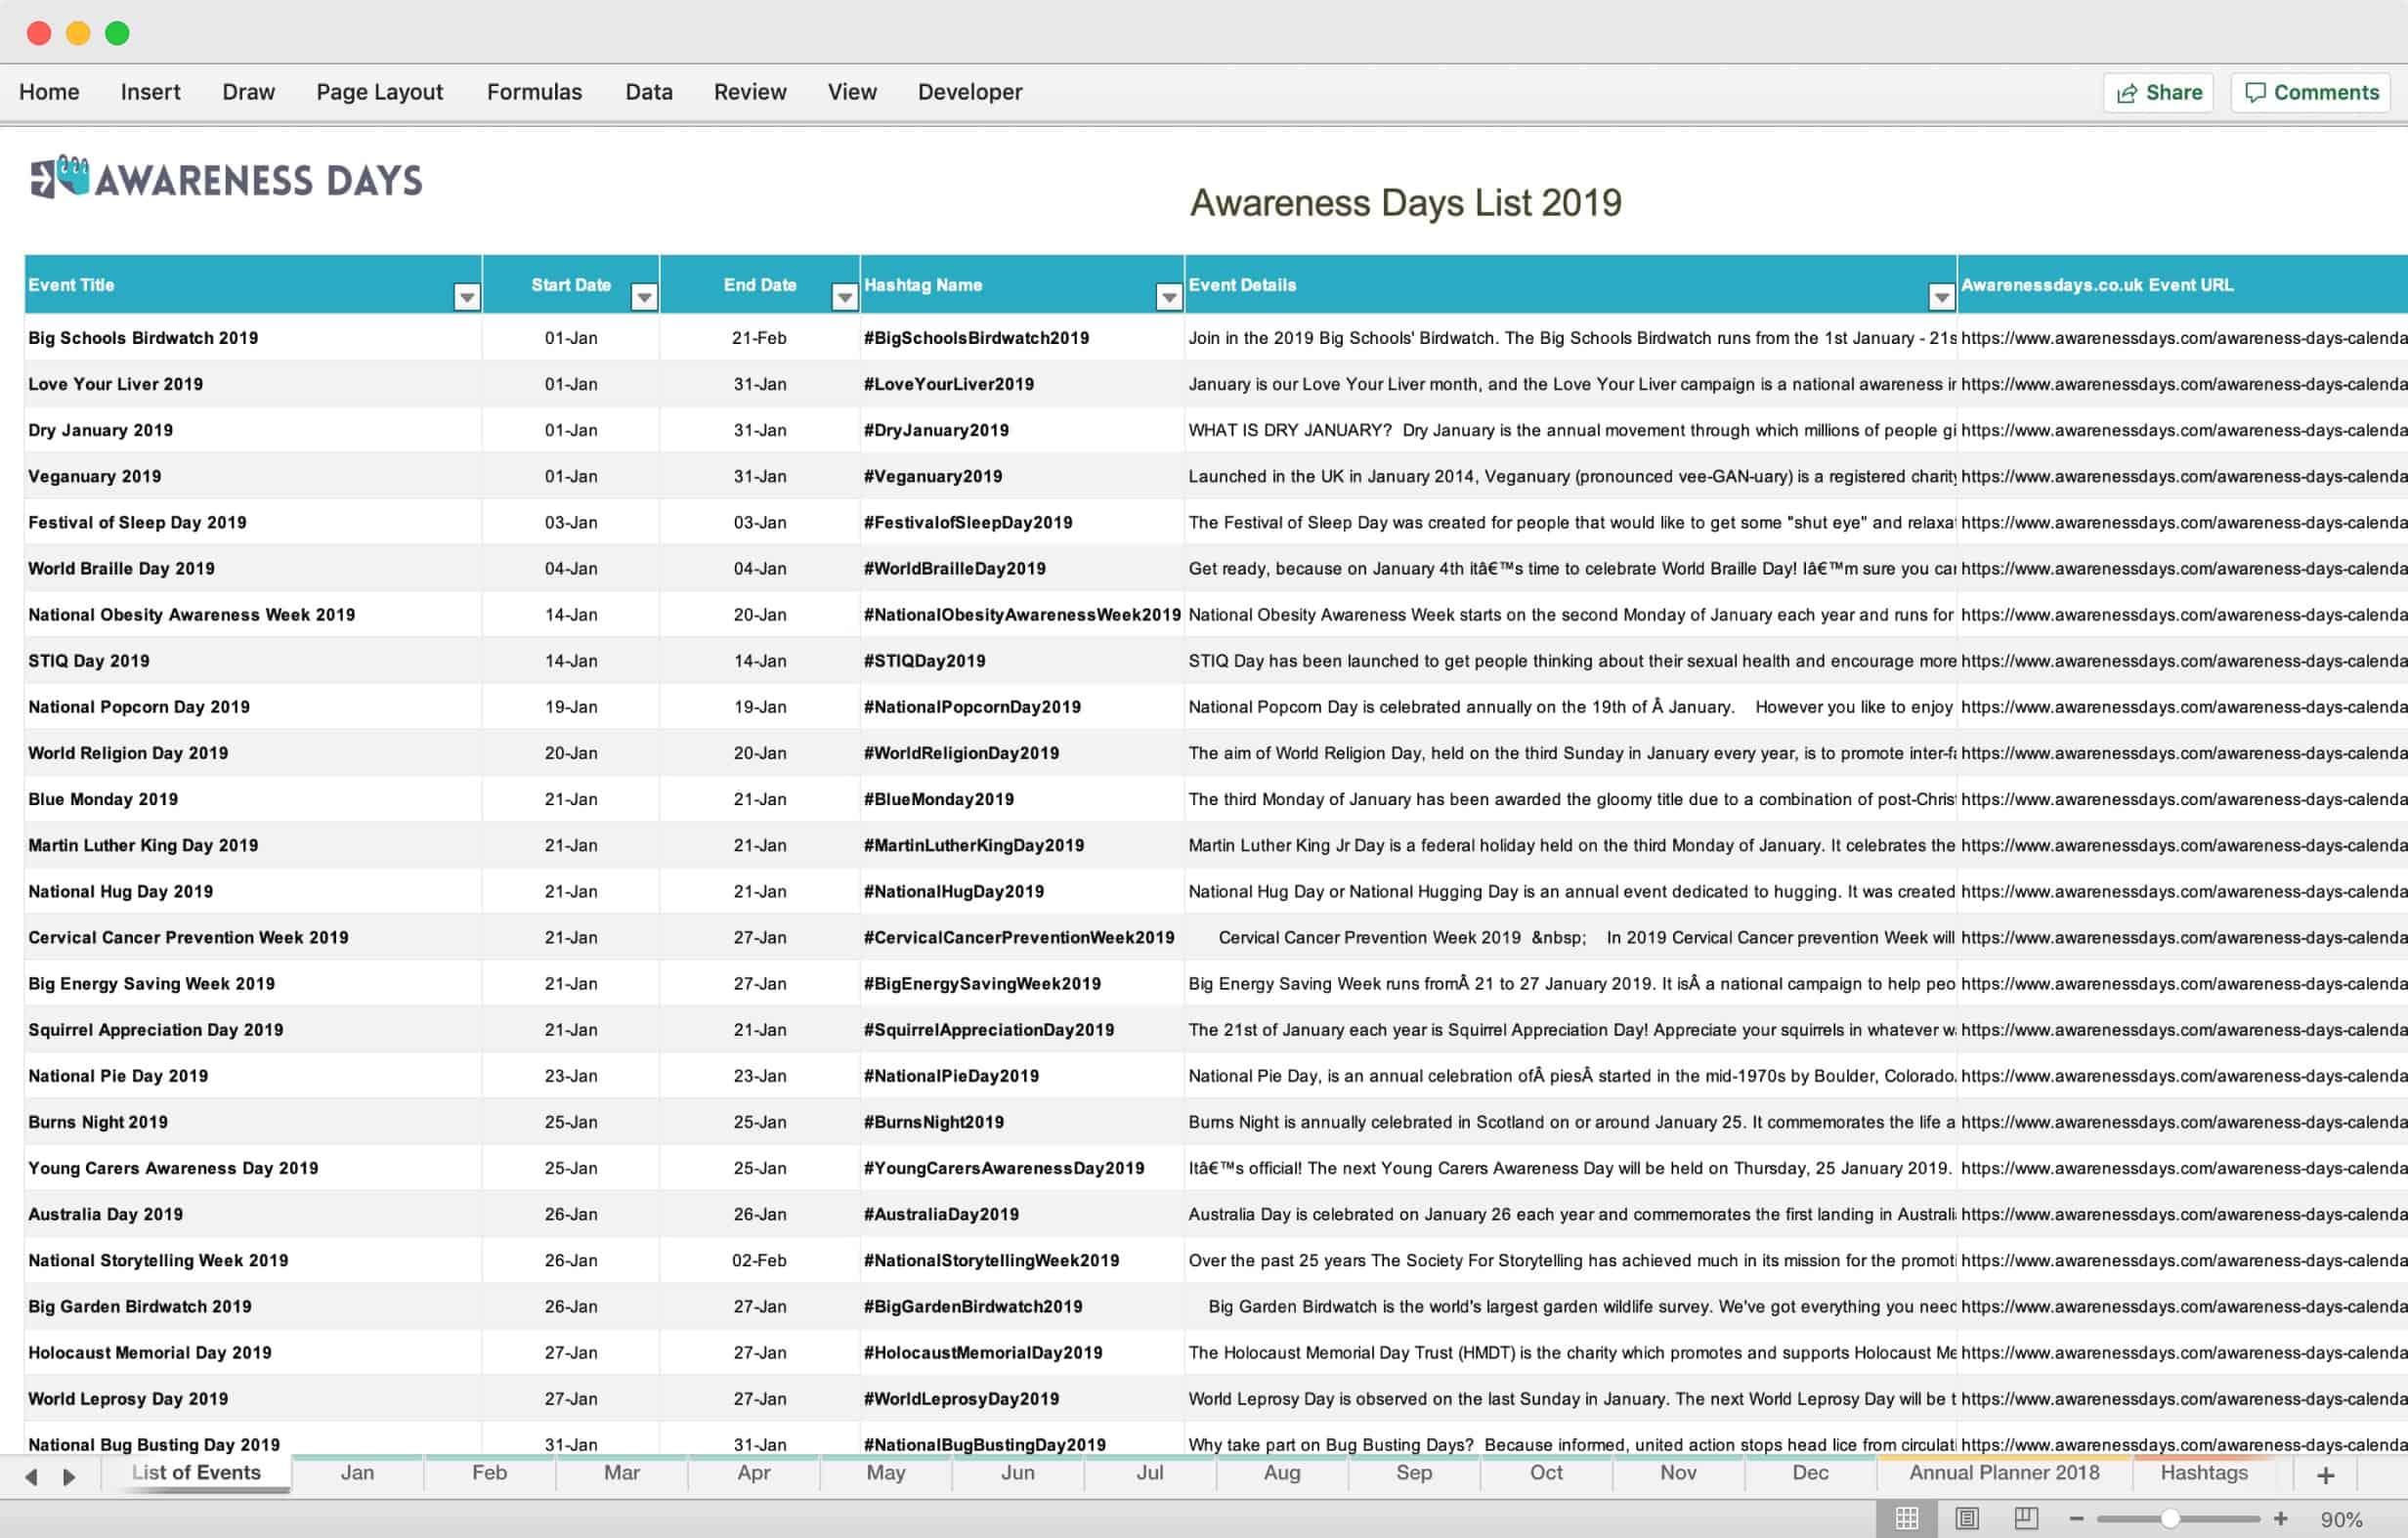2408x1538 pixels.
Task: Open the Developer ribbon tab
Action: coord(969,92)
